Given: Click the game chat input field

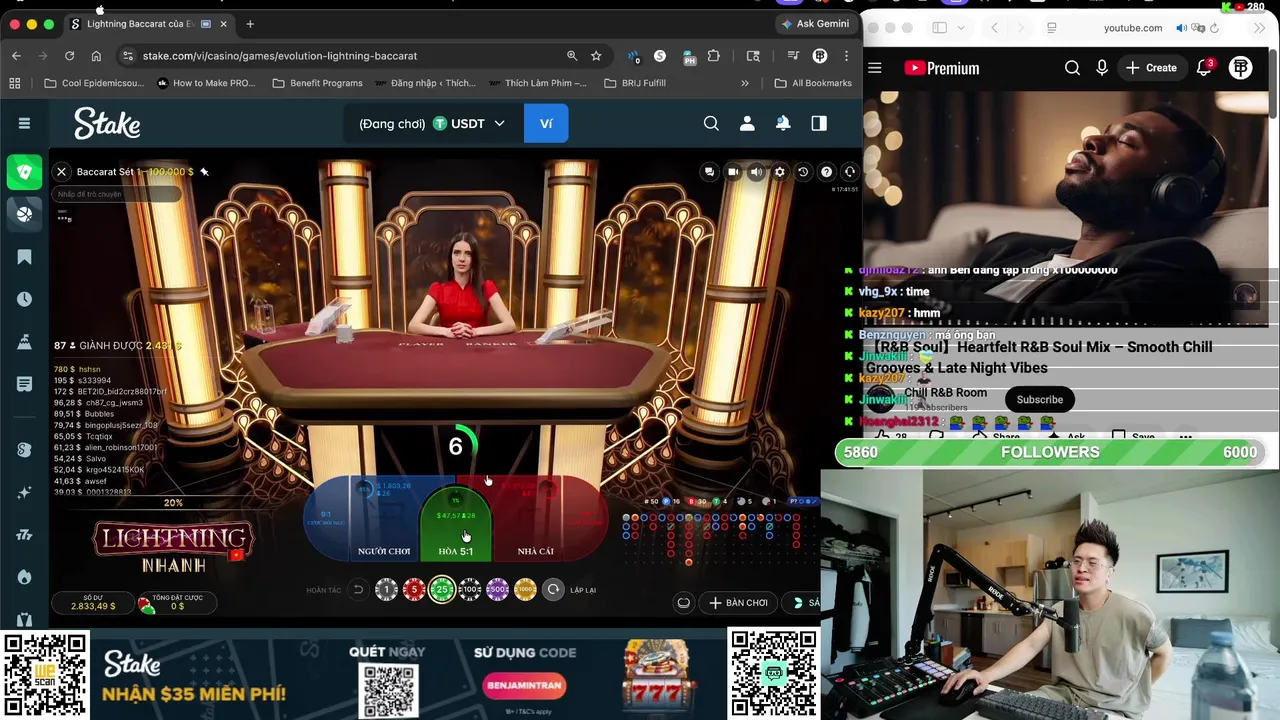Looking at the screenshot, I should (x=117, y=194).
